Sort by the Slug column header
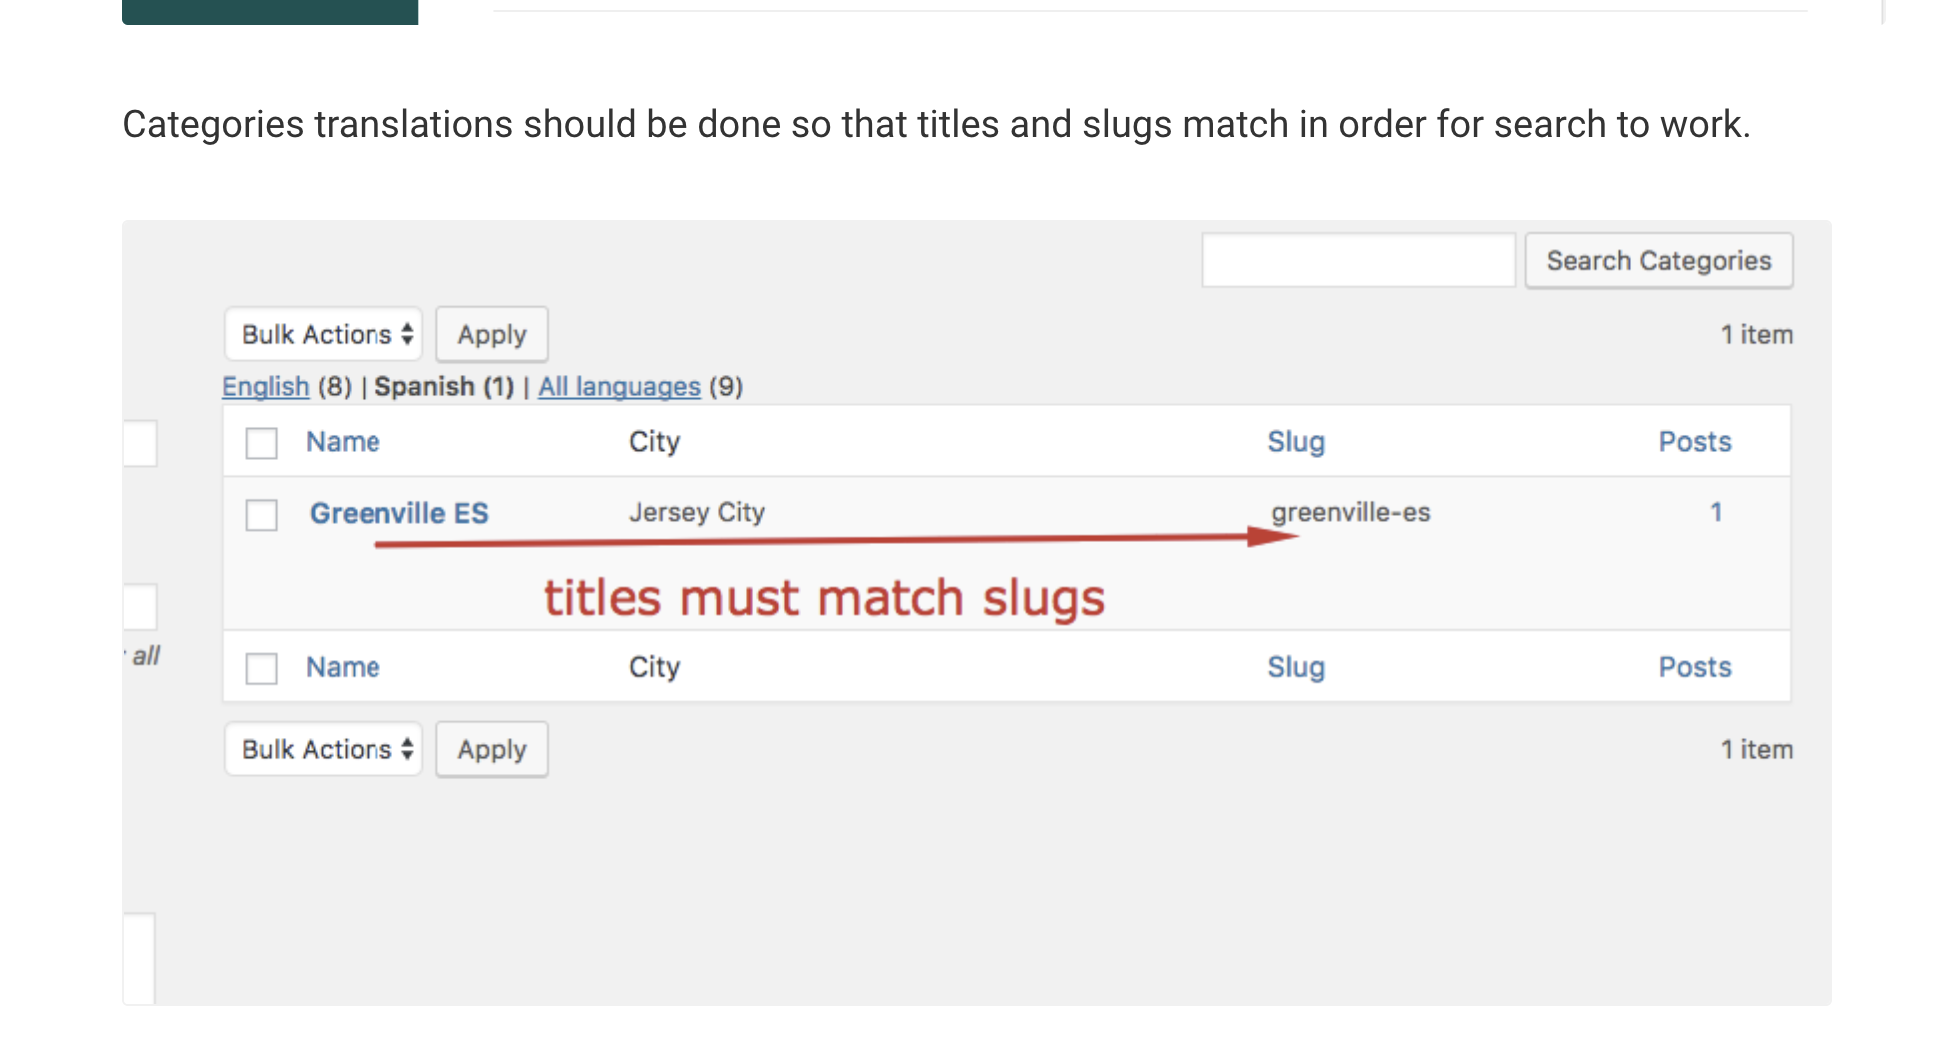1936x1046 pixels. coord(1296,442)
